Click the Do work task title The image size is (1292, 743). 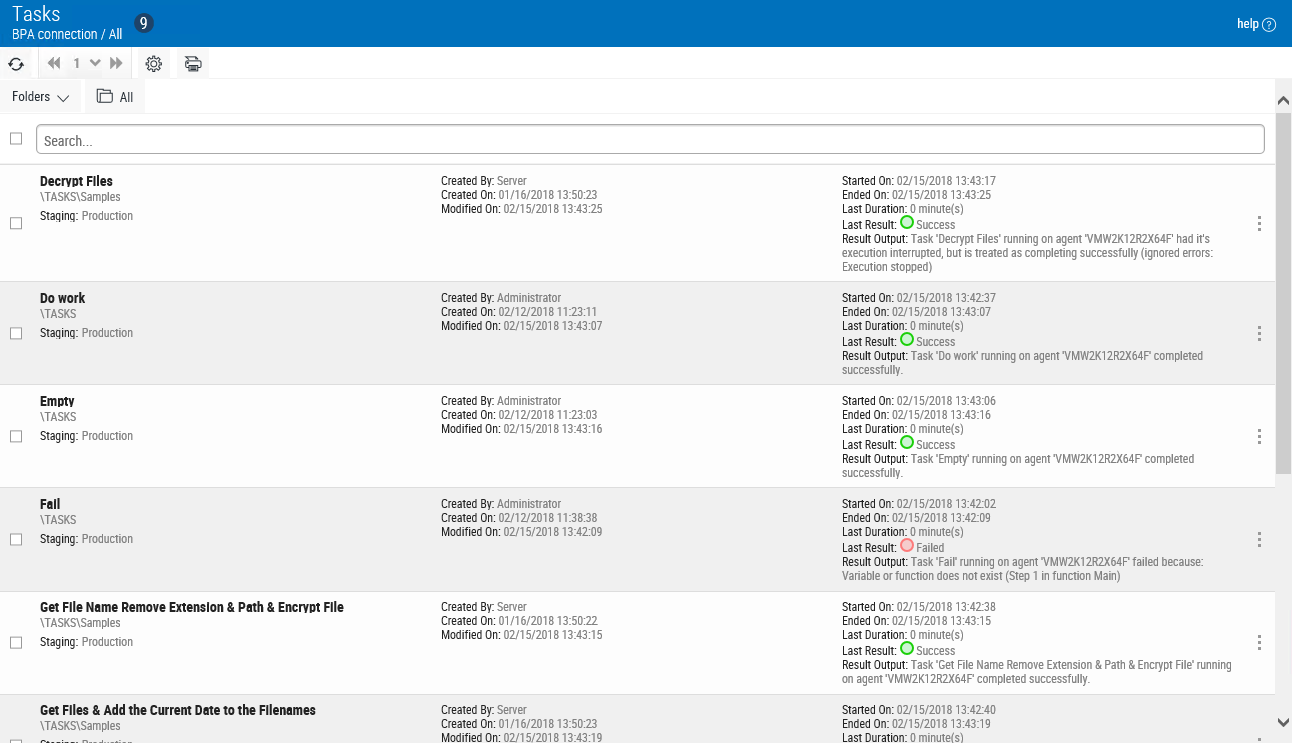tap(62, 298)
